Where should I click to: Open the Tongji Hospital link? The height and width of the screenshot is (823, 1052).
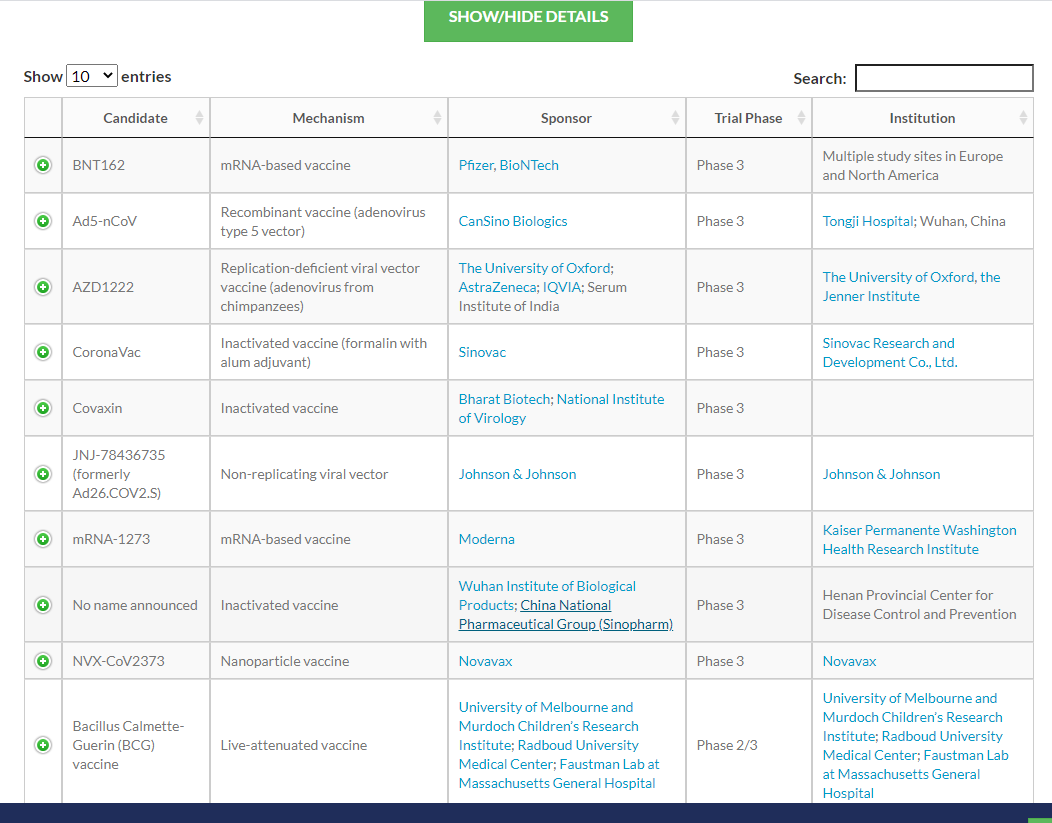point(867,221)
